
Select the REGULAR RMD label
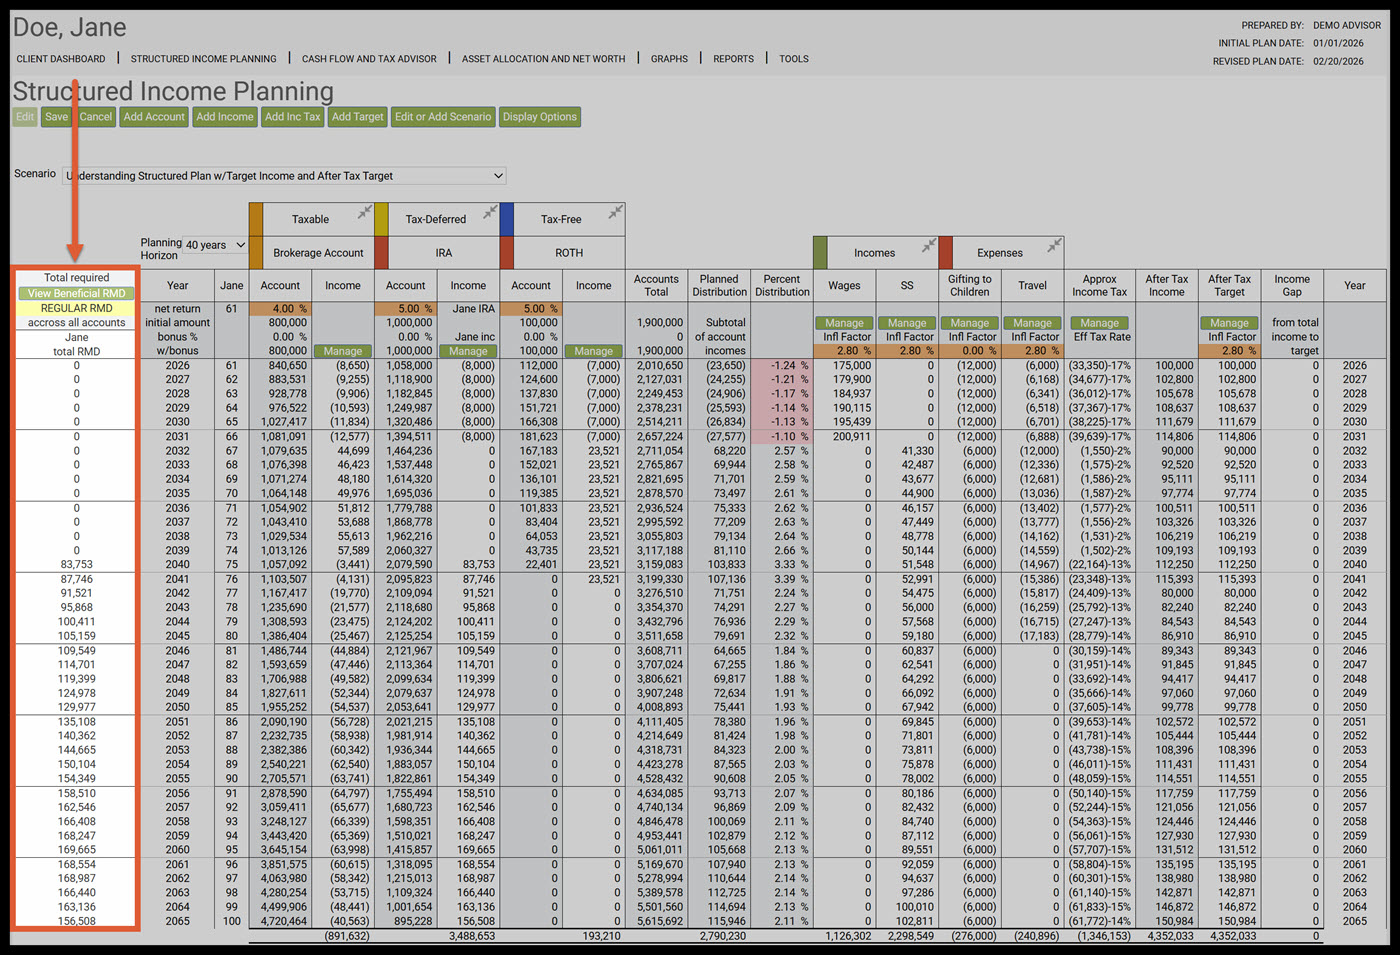77,308
